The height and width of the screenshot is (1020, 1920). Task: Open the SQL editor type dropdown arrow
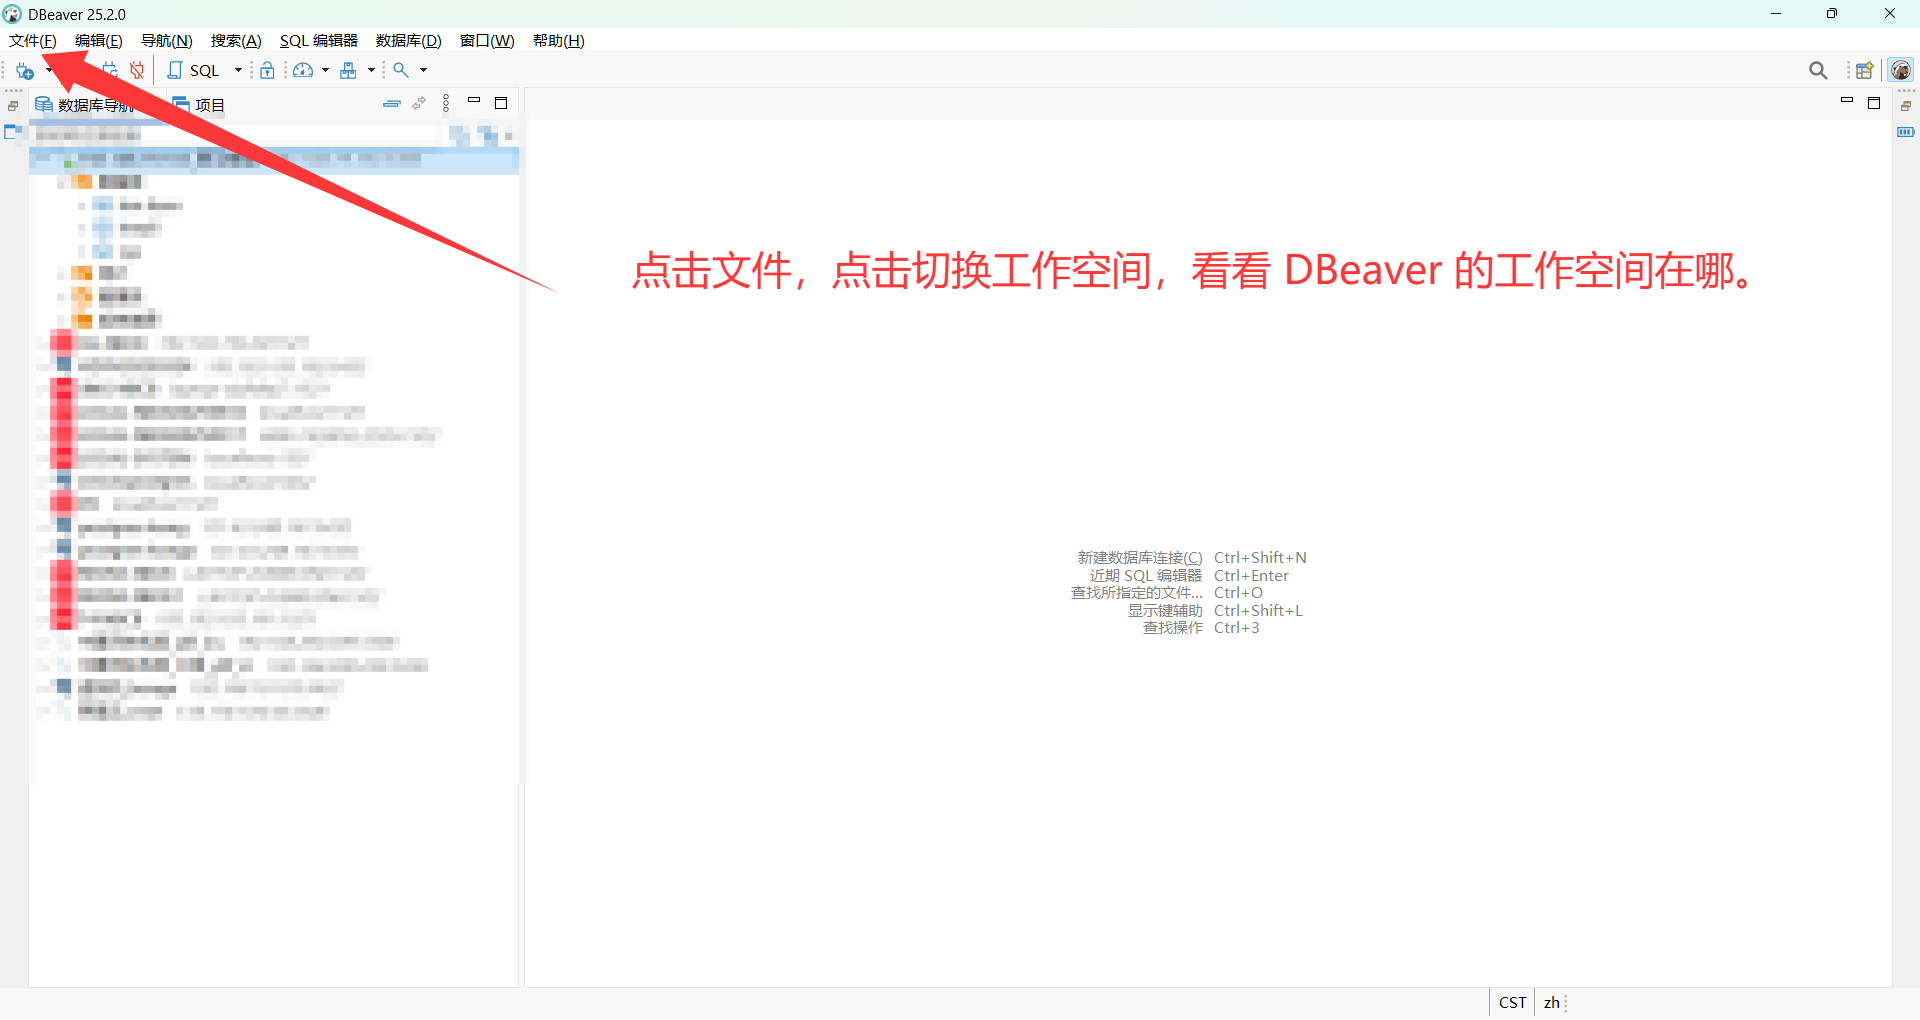[238, 70]
